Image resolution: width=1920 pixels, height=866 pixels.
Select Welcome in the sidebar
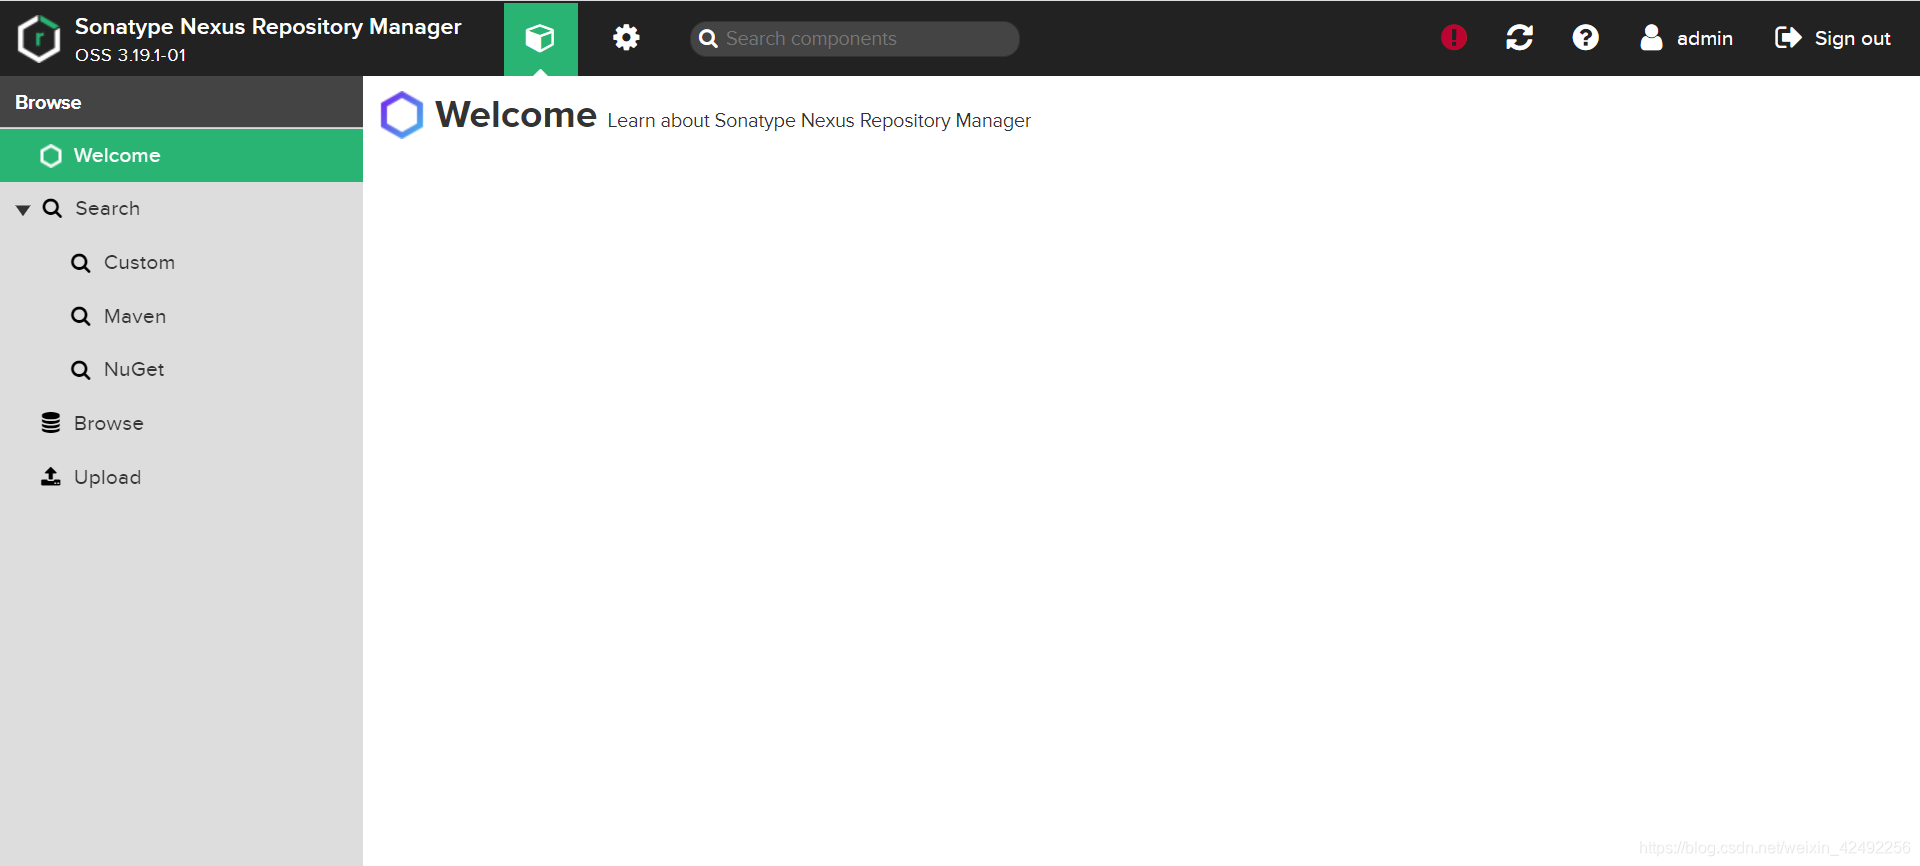coord(181,155)
